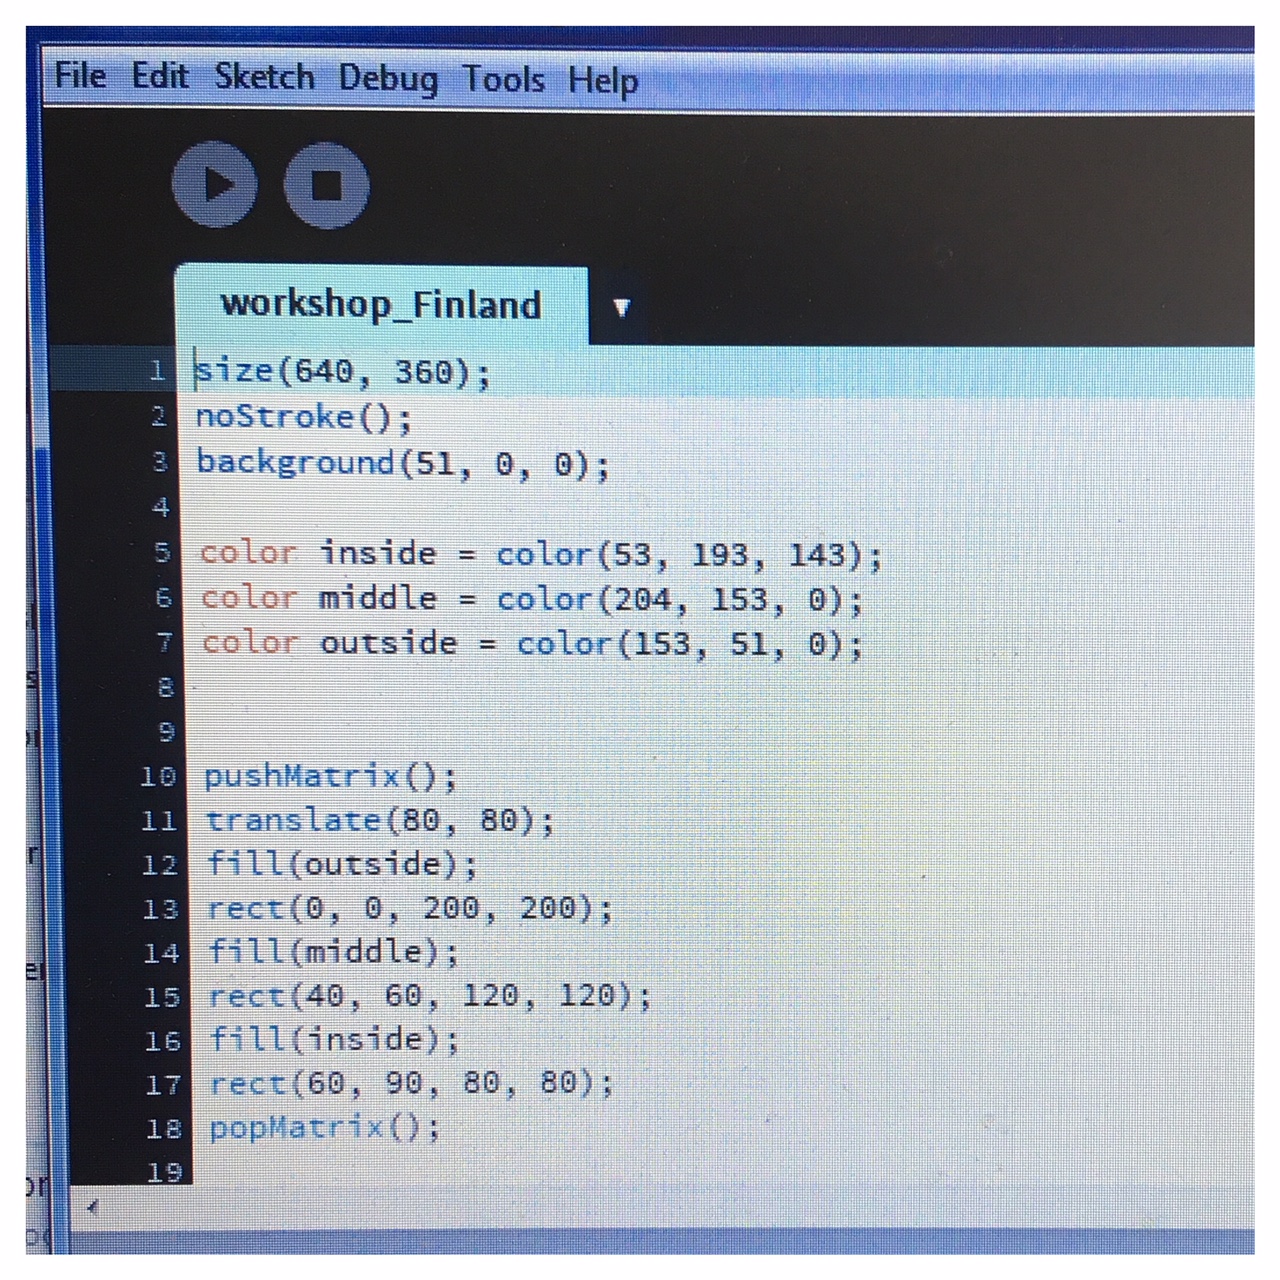The width and height of the screenshot is (1280, 1280).
Task: Open the Edit menu
Action: click(160, 76)
